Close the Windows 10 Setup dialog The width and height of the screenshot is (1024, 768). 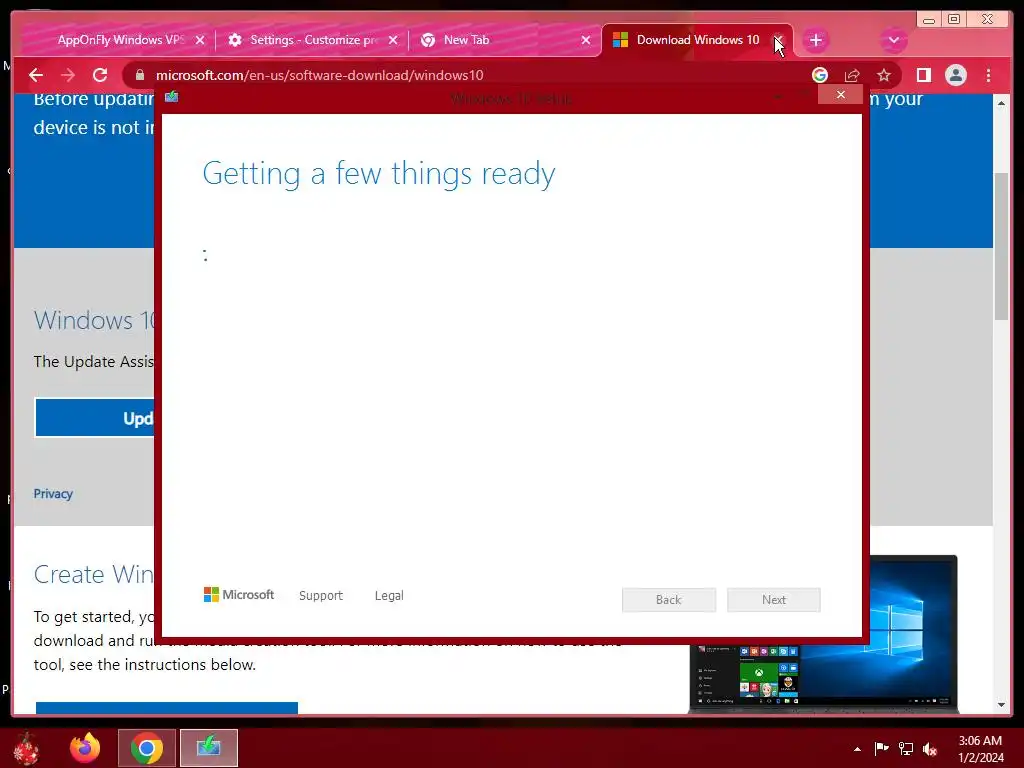(840, 95)
